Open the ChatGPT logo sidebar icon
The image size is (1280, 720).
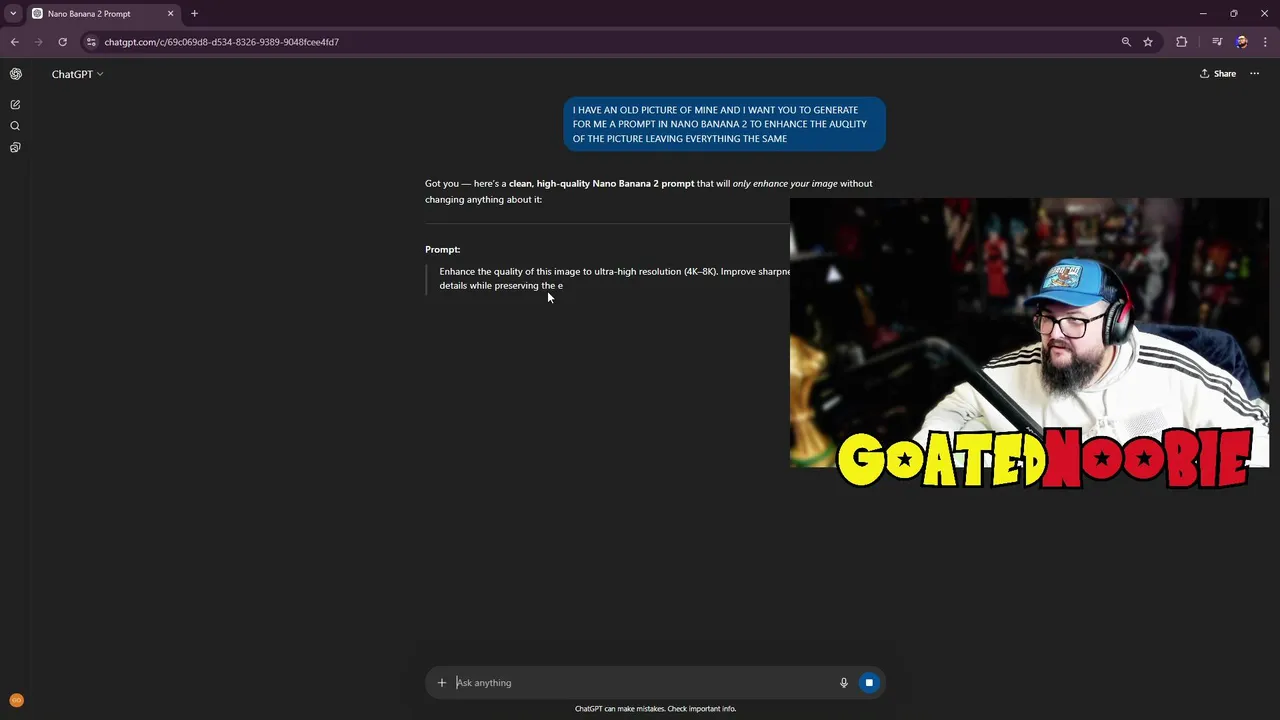tap(15, 74)
